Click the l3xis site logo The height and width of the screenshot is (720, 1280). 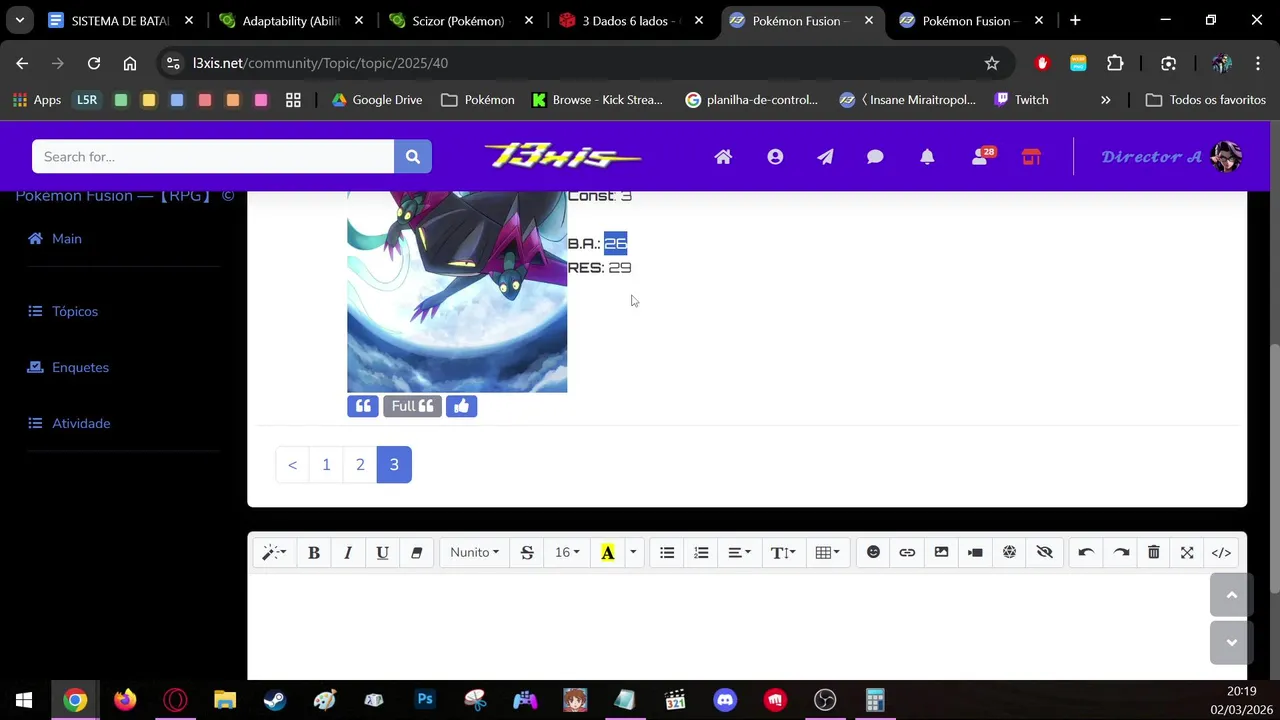(x=562, y=156)
